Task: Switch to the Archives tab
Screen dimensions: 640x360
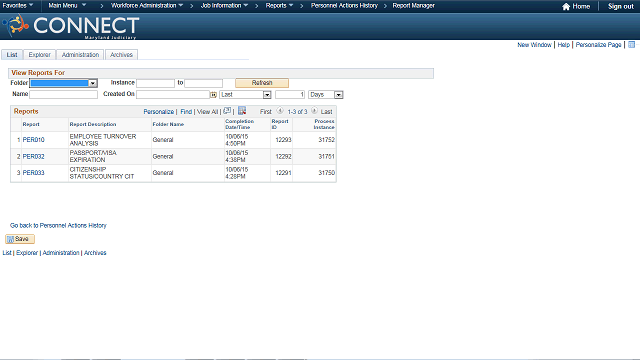Action: pyautogui.click(x=121, y=55)
